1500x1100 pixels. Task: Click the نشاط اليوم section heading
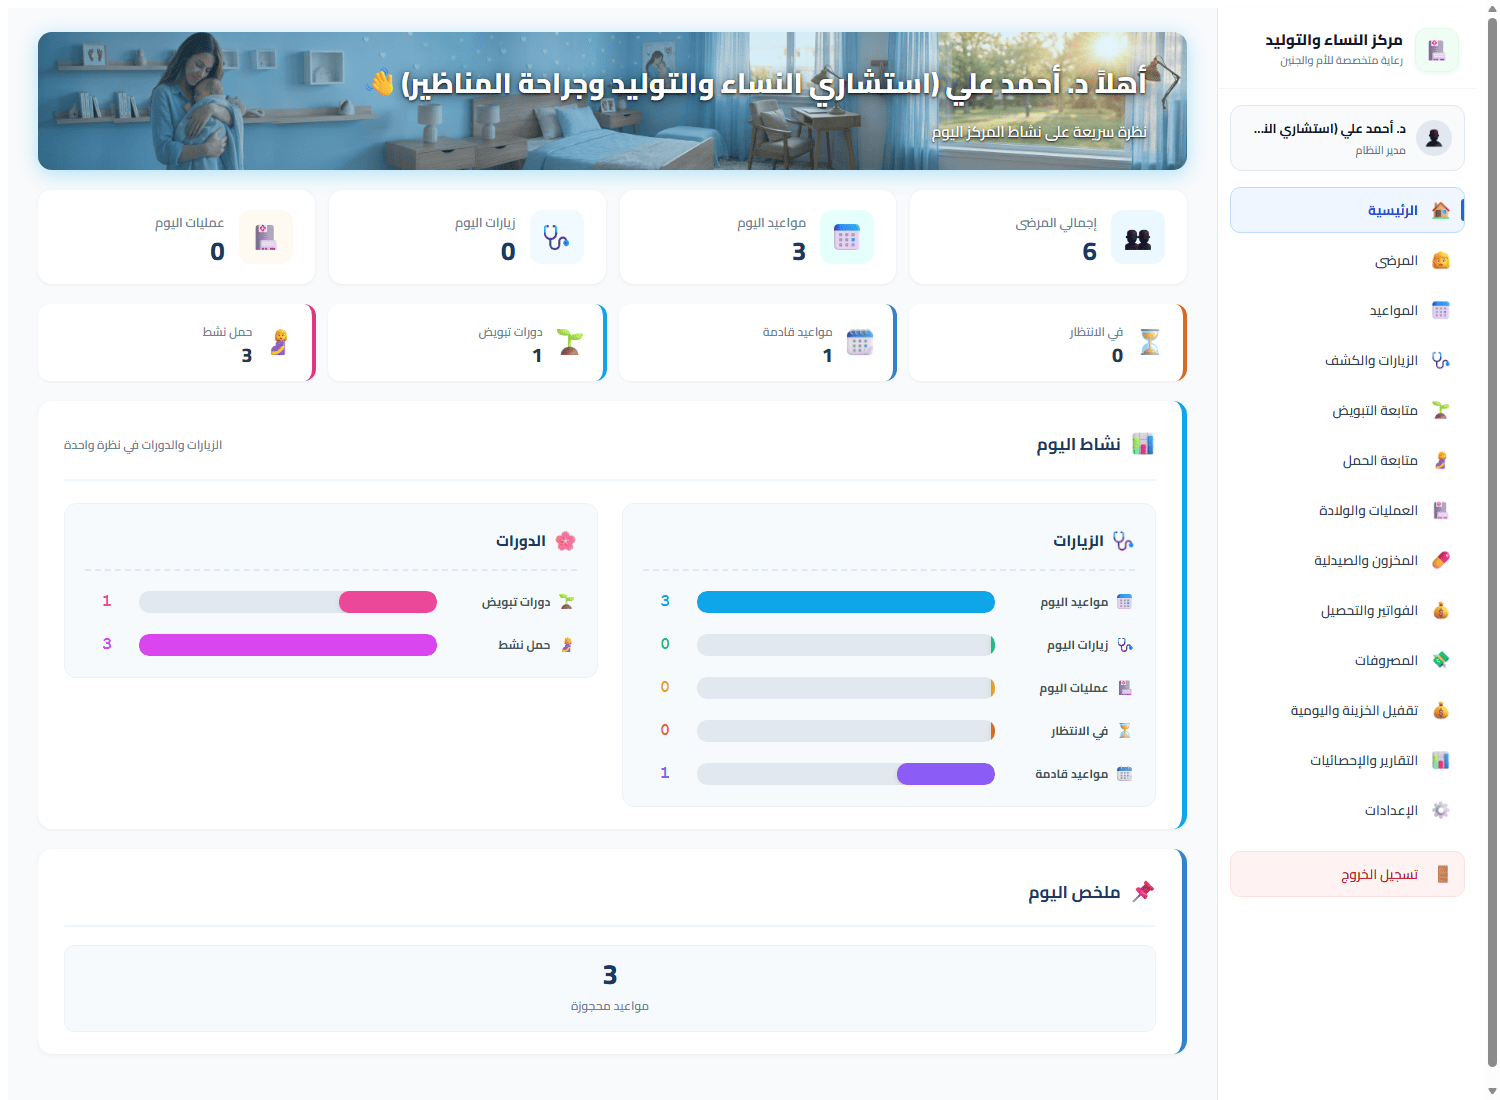pyautogui.click(x=1078, y=444)
